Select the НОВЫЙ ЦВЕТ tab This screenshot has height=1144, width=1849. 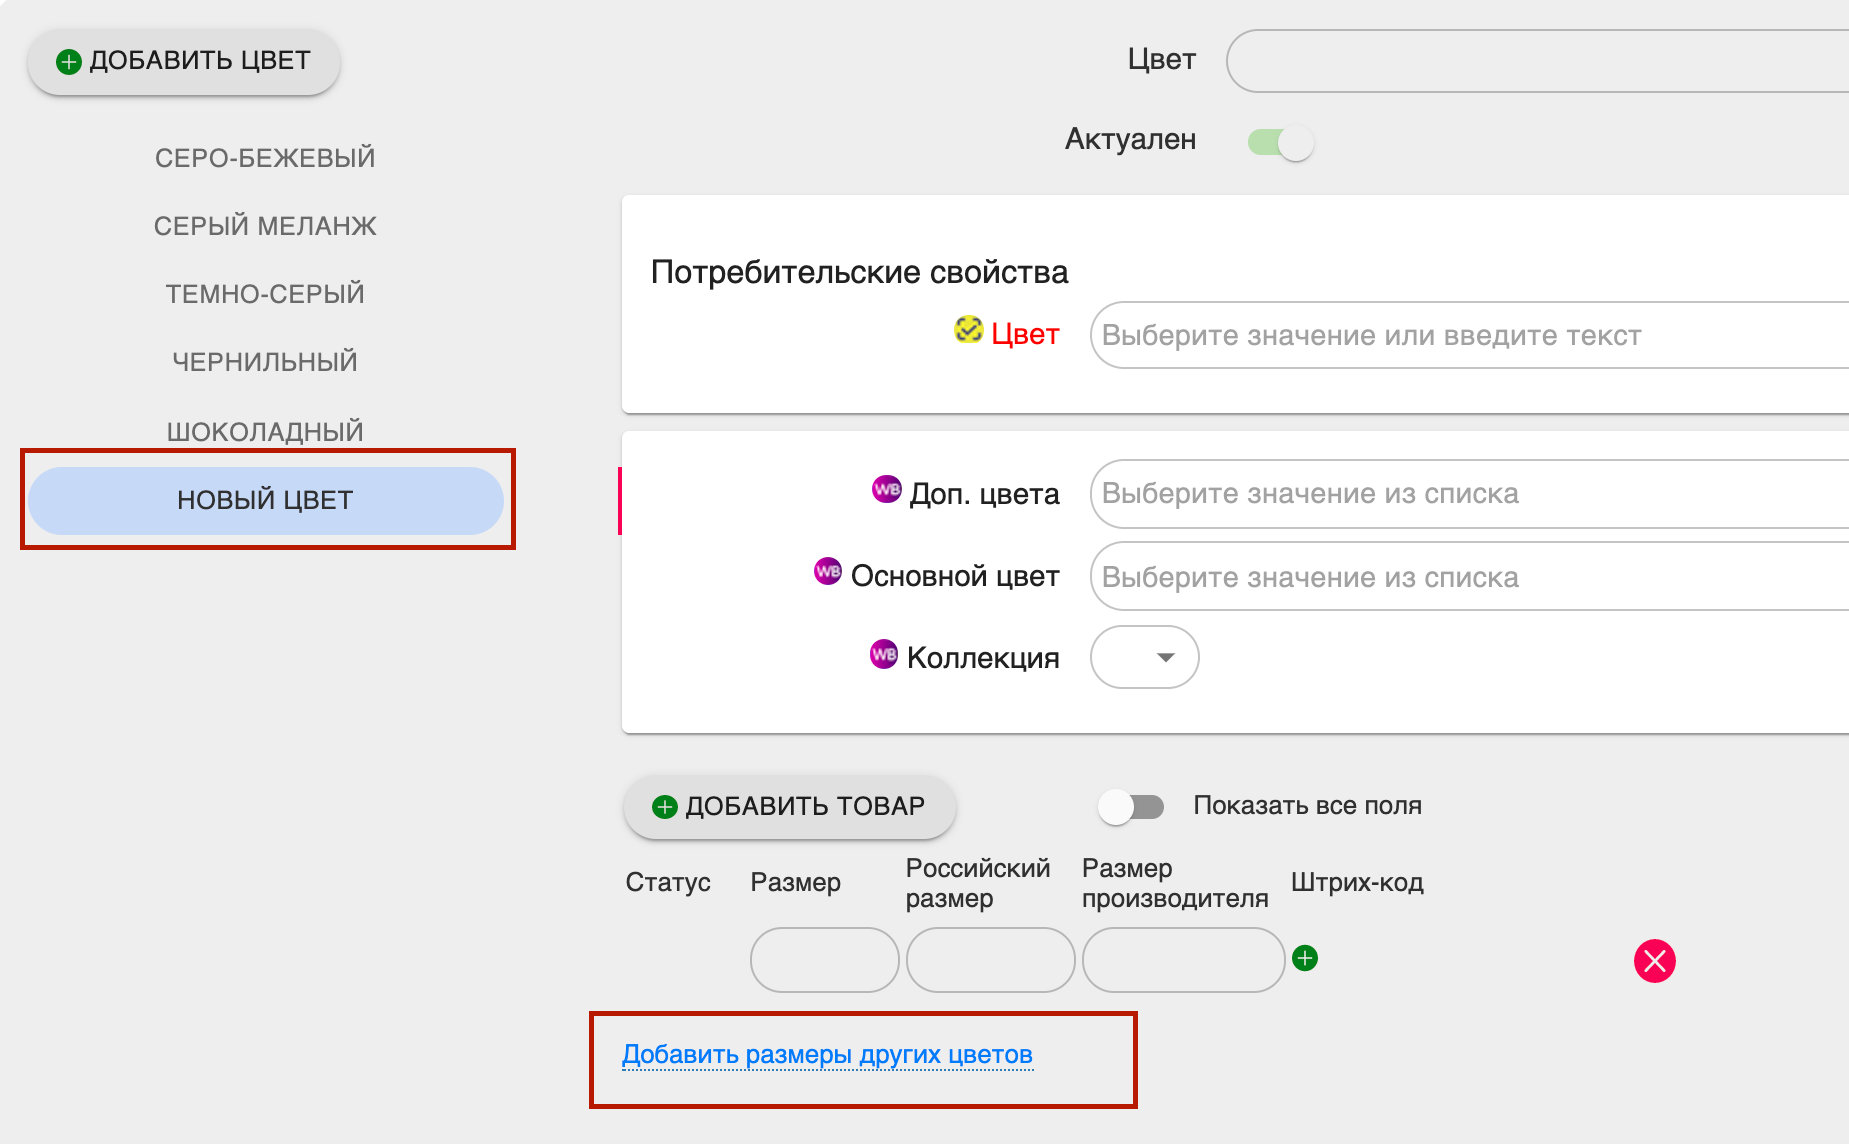click(x=266, y=500)
